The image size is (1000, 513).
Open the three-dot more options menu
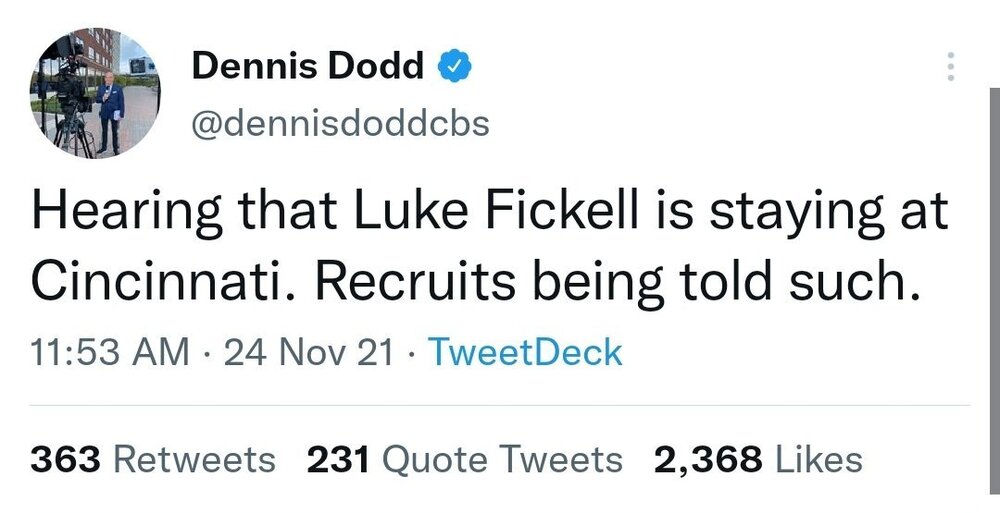[x=950, y=66]
